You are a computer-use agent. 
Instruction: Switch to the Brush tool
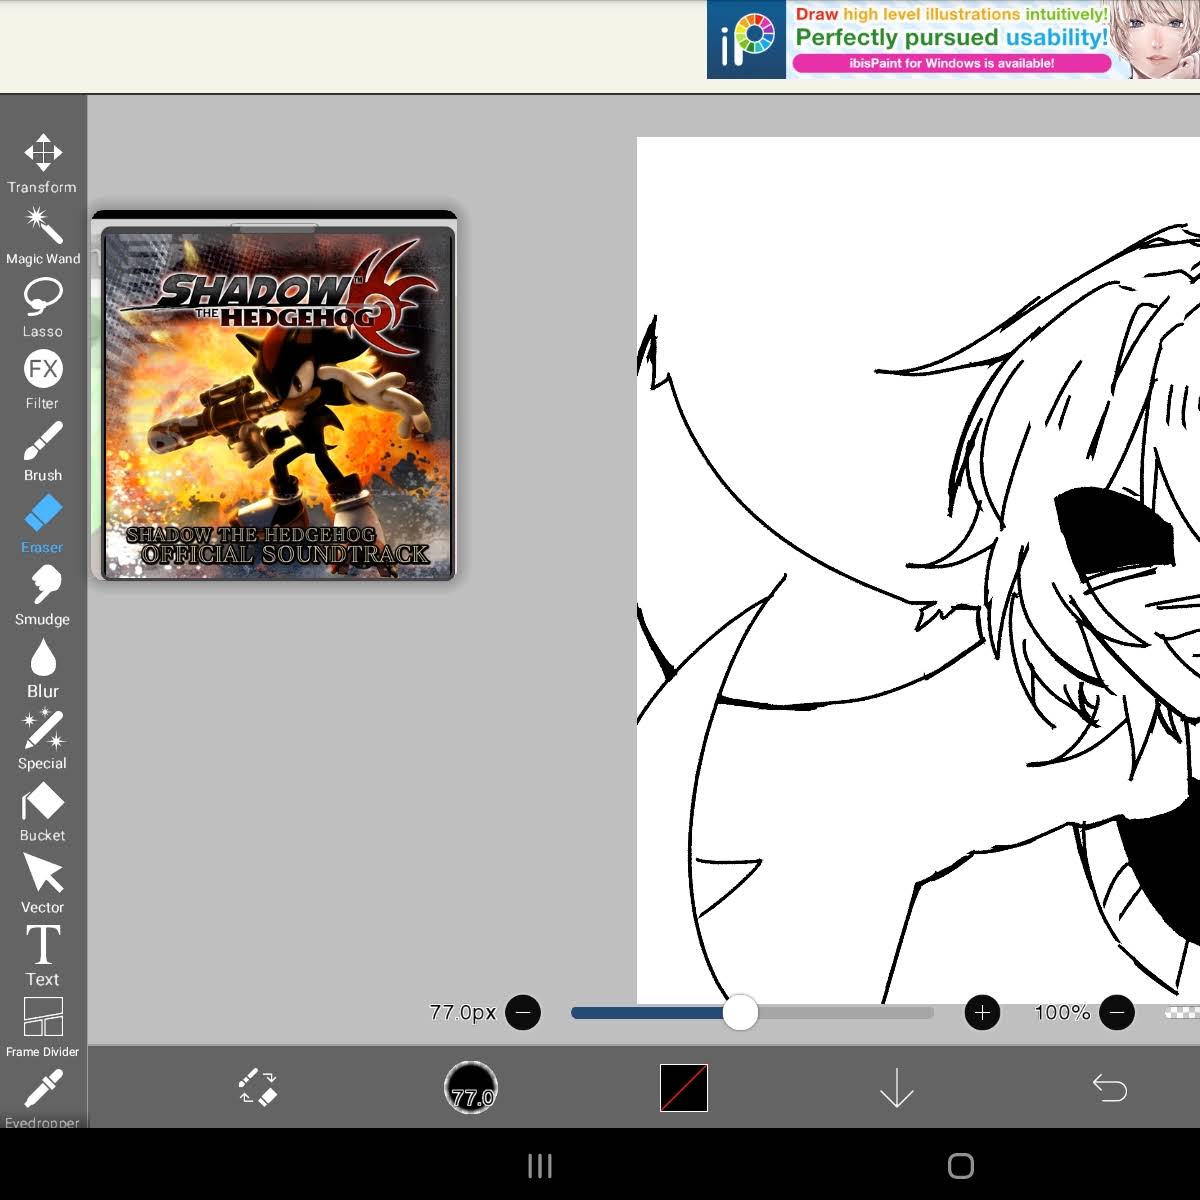coord(43,452)
